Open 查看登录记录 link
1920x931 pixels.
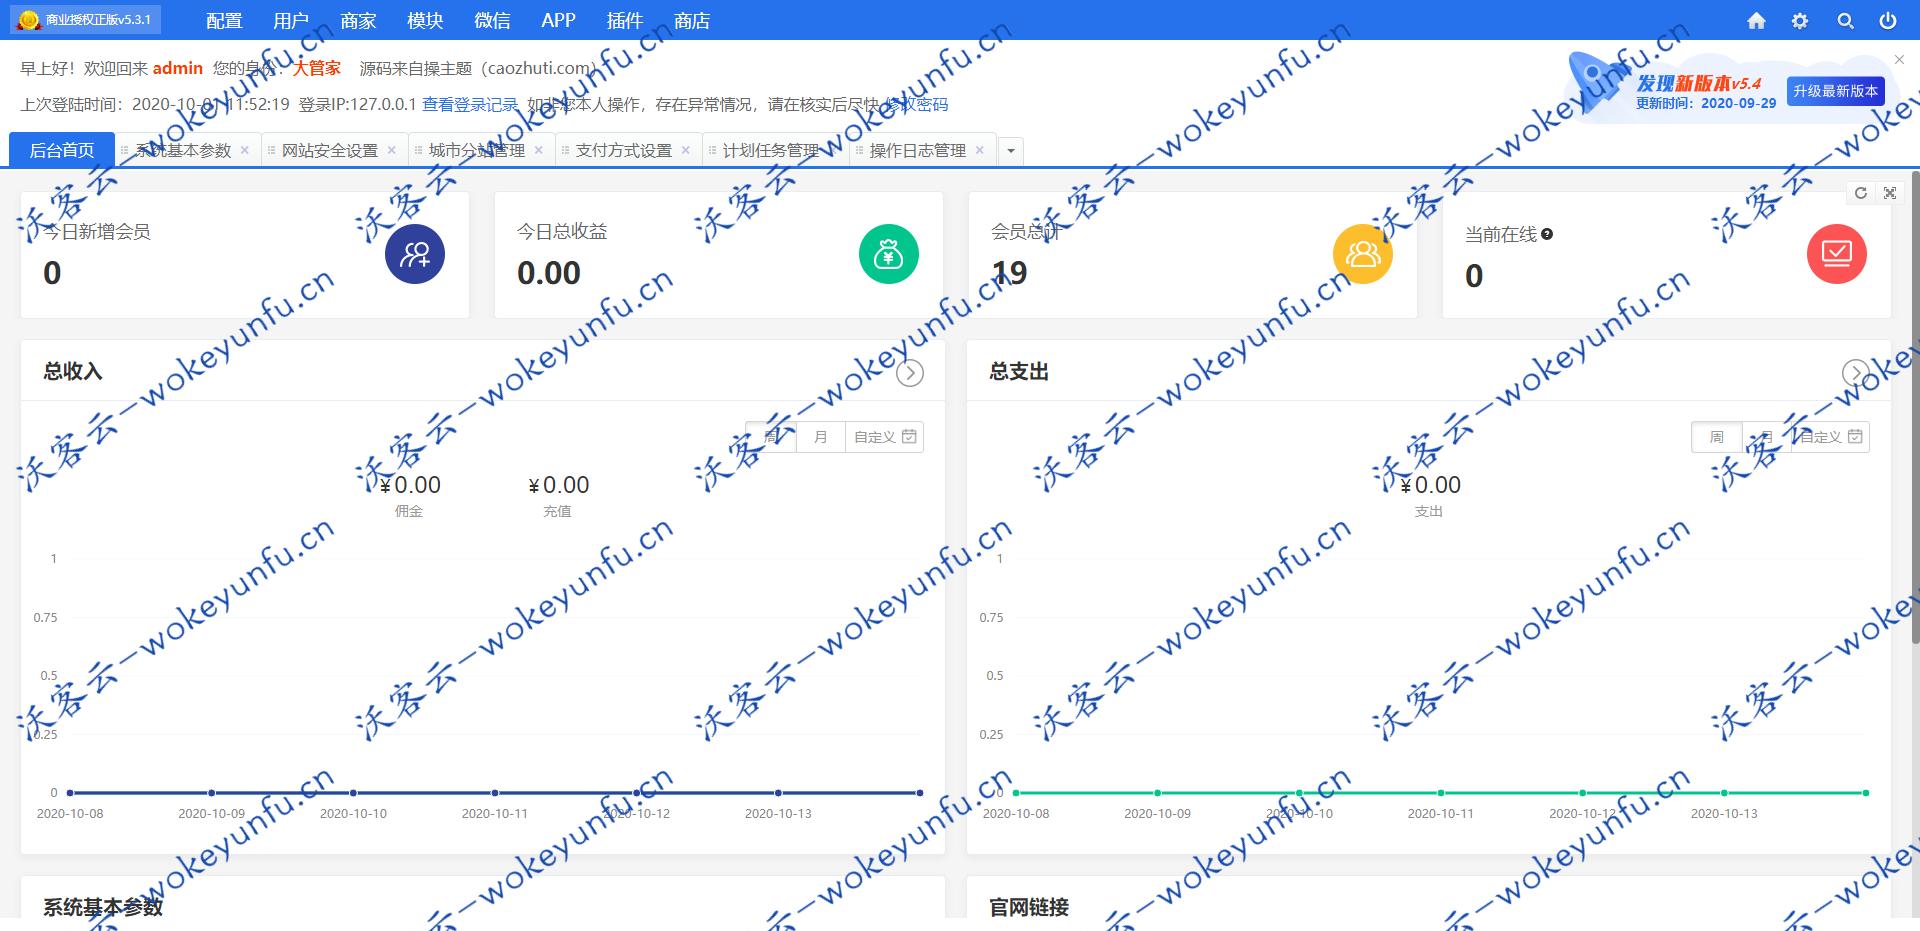pos(470,104)
